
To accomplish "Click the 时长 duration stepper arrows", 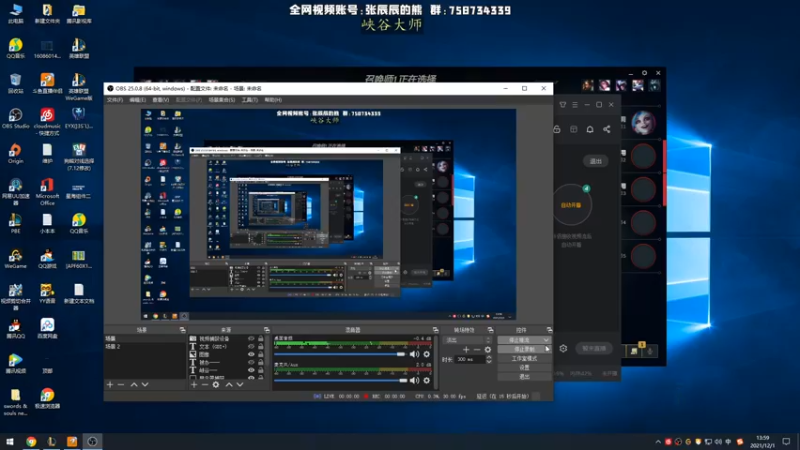I will (x=489, y=359).
